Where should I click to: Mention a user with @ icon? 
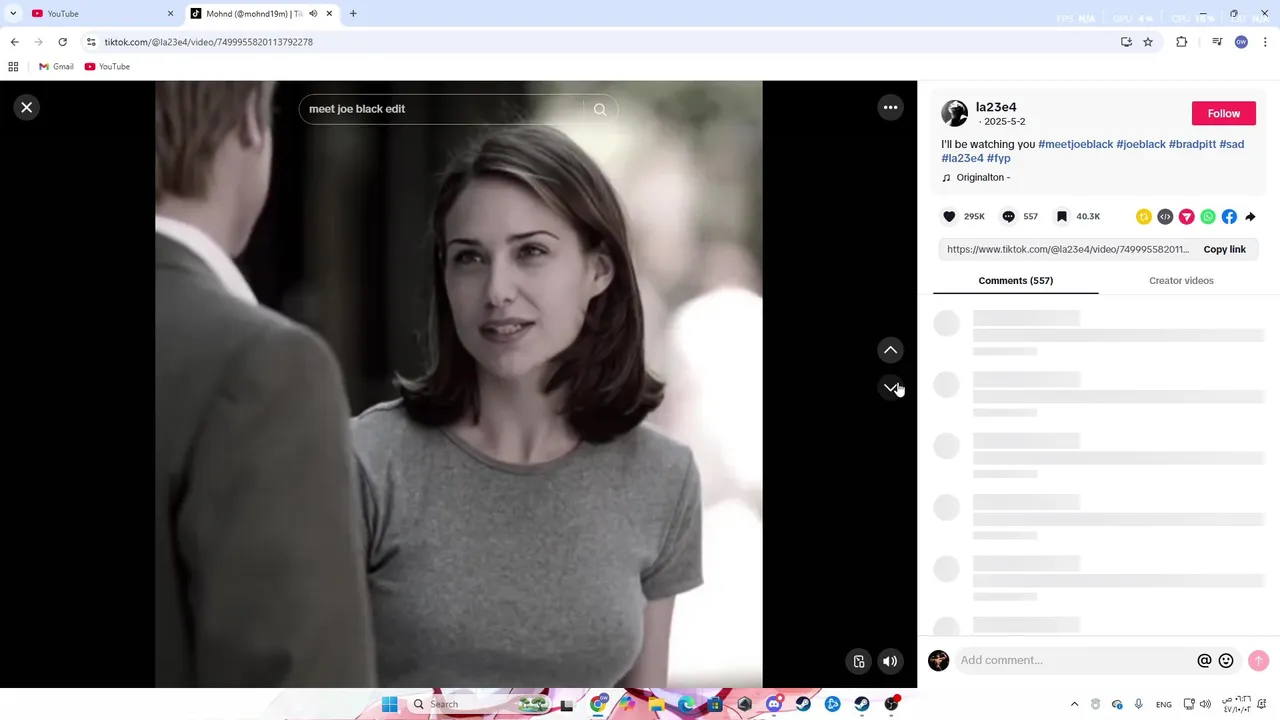[1204, 661]
